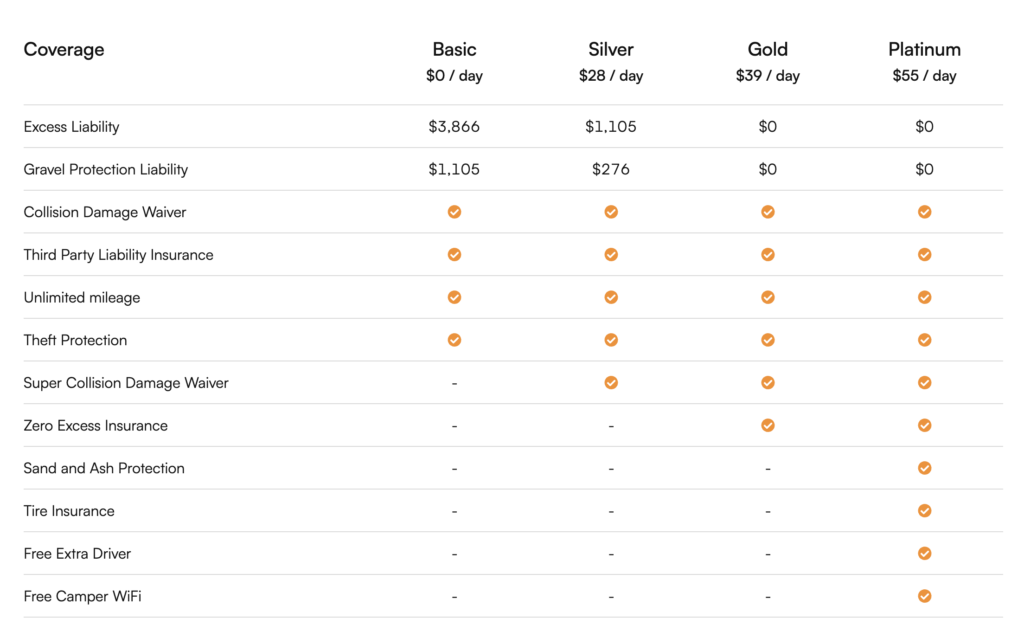Click Basic Excess Liability amount $3,866
Image resolution: width=1024 pixels, height=638 pixels.
(454, 127)
